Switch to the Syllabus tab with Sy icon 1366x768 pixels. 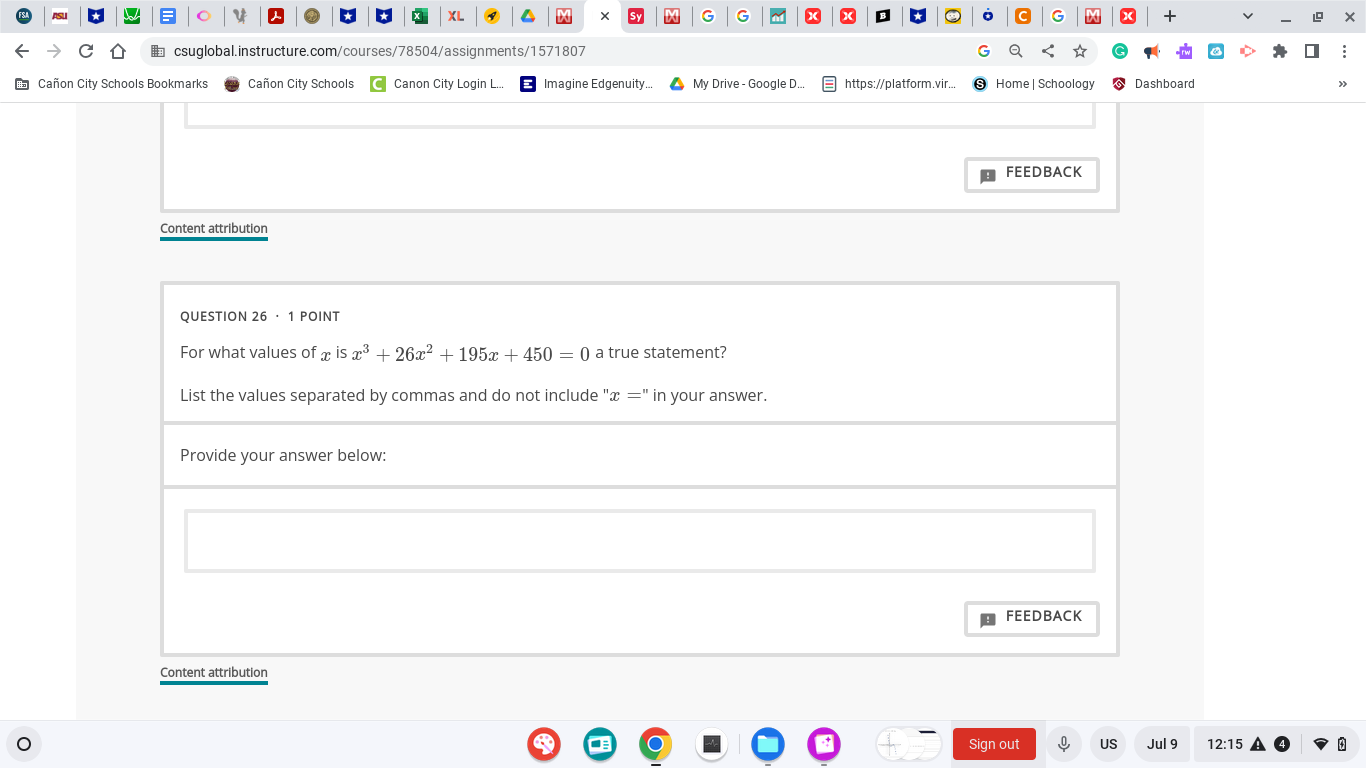coord(638,16)
